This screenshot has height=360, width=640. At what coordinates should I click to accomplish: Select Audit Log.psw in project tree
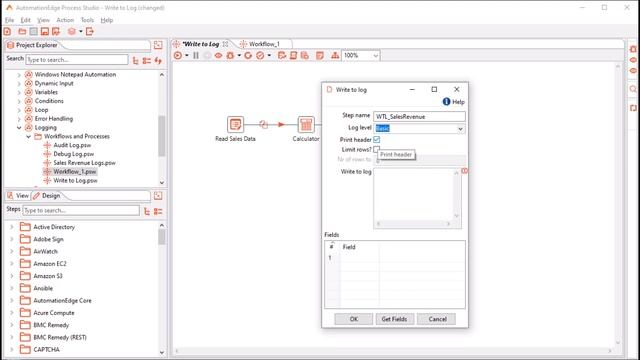point(72,145)
